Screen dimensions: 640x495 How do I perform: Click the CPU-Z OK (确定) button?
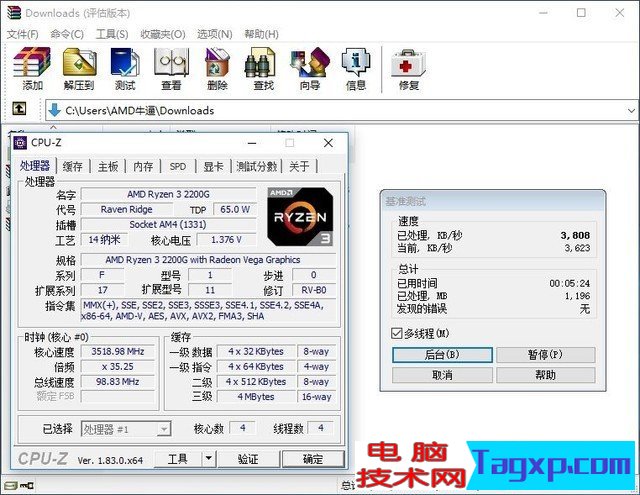[313, 459]
